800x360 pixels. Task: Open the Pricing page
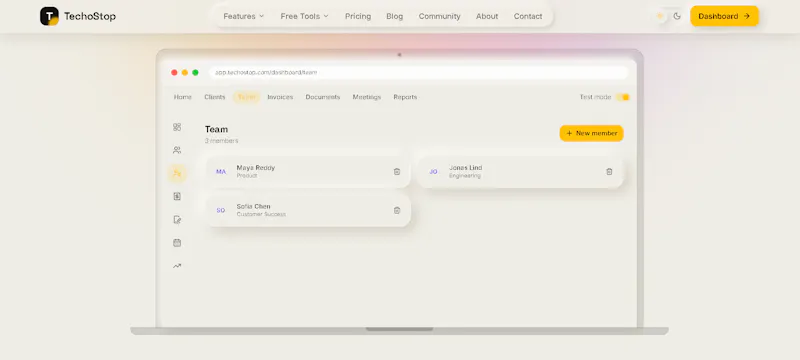coord(358,16)
